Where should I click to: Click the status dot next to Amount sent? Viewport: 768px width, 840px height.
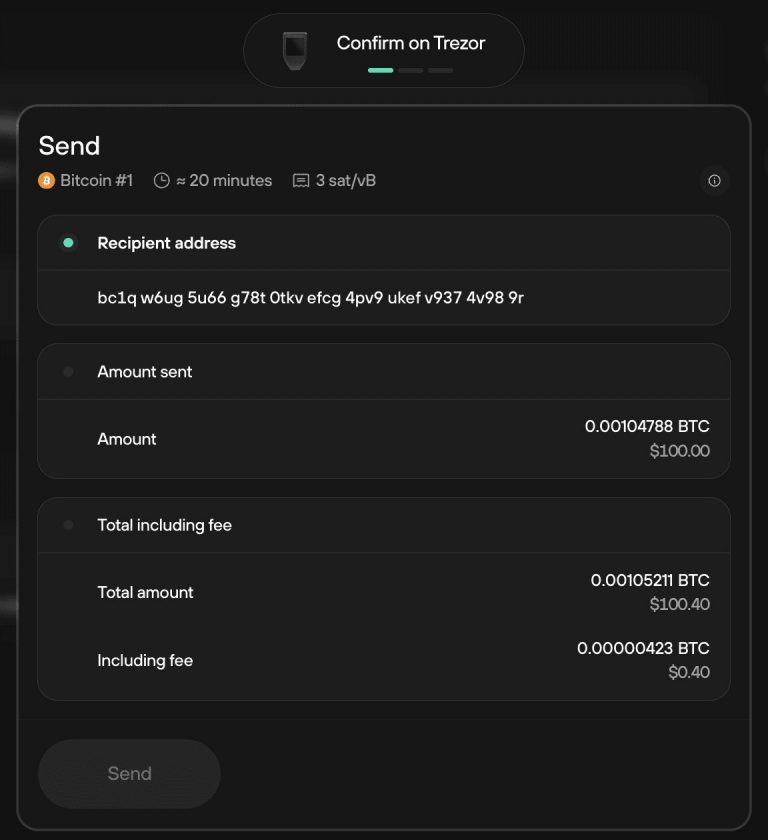point(67,371)
